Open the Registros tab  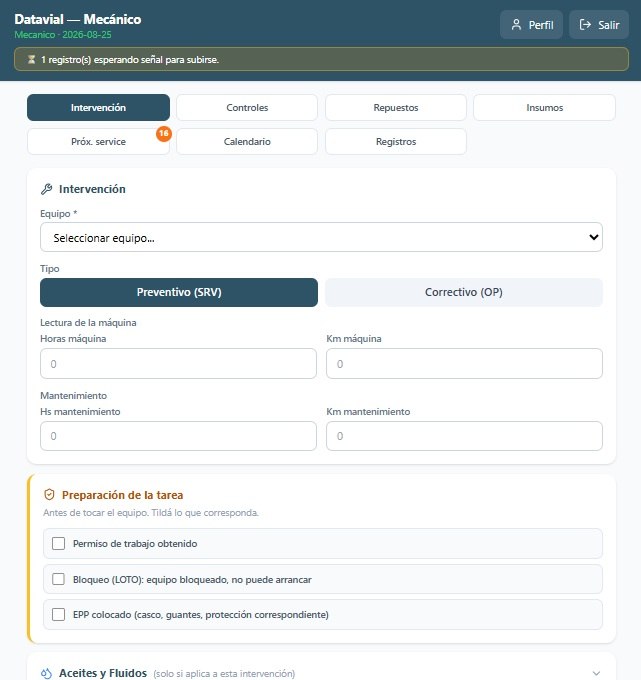pyautogui.click(x=396, y=141)
